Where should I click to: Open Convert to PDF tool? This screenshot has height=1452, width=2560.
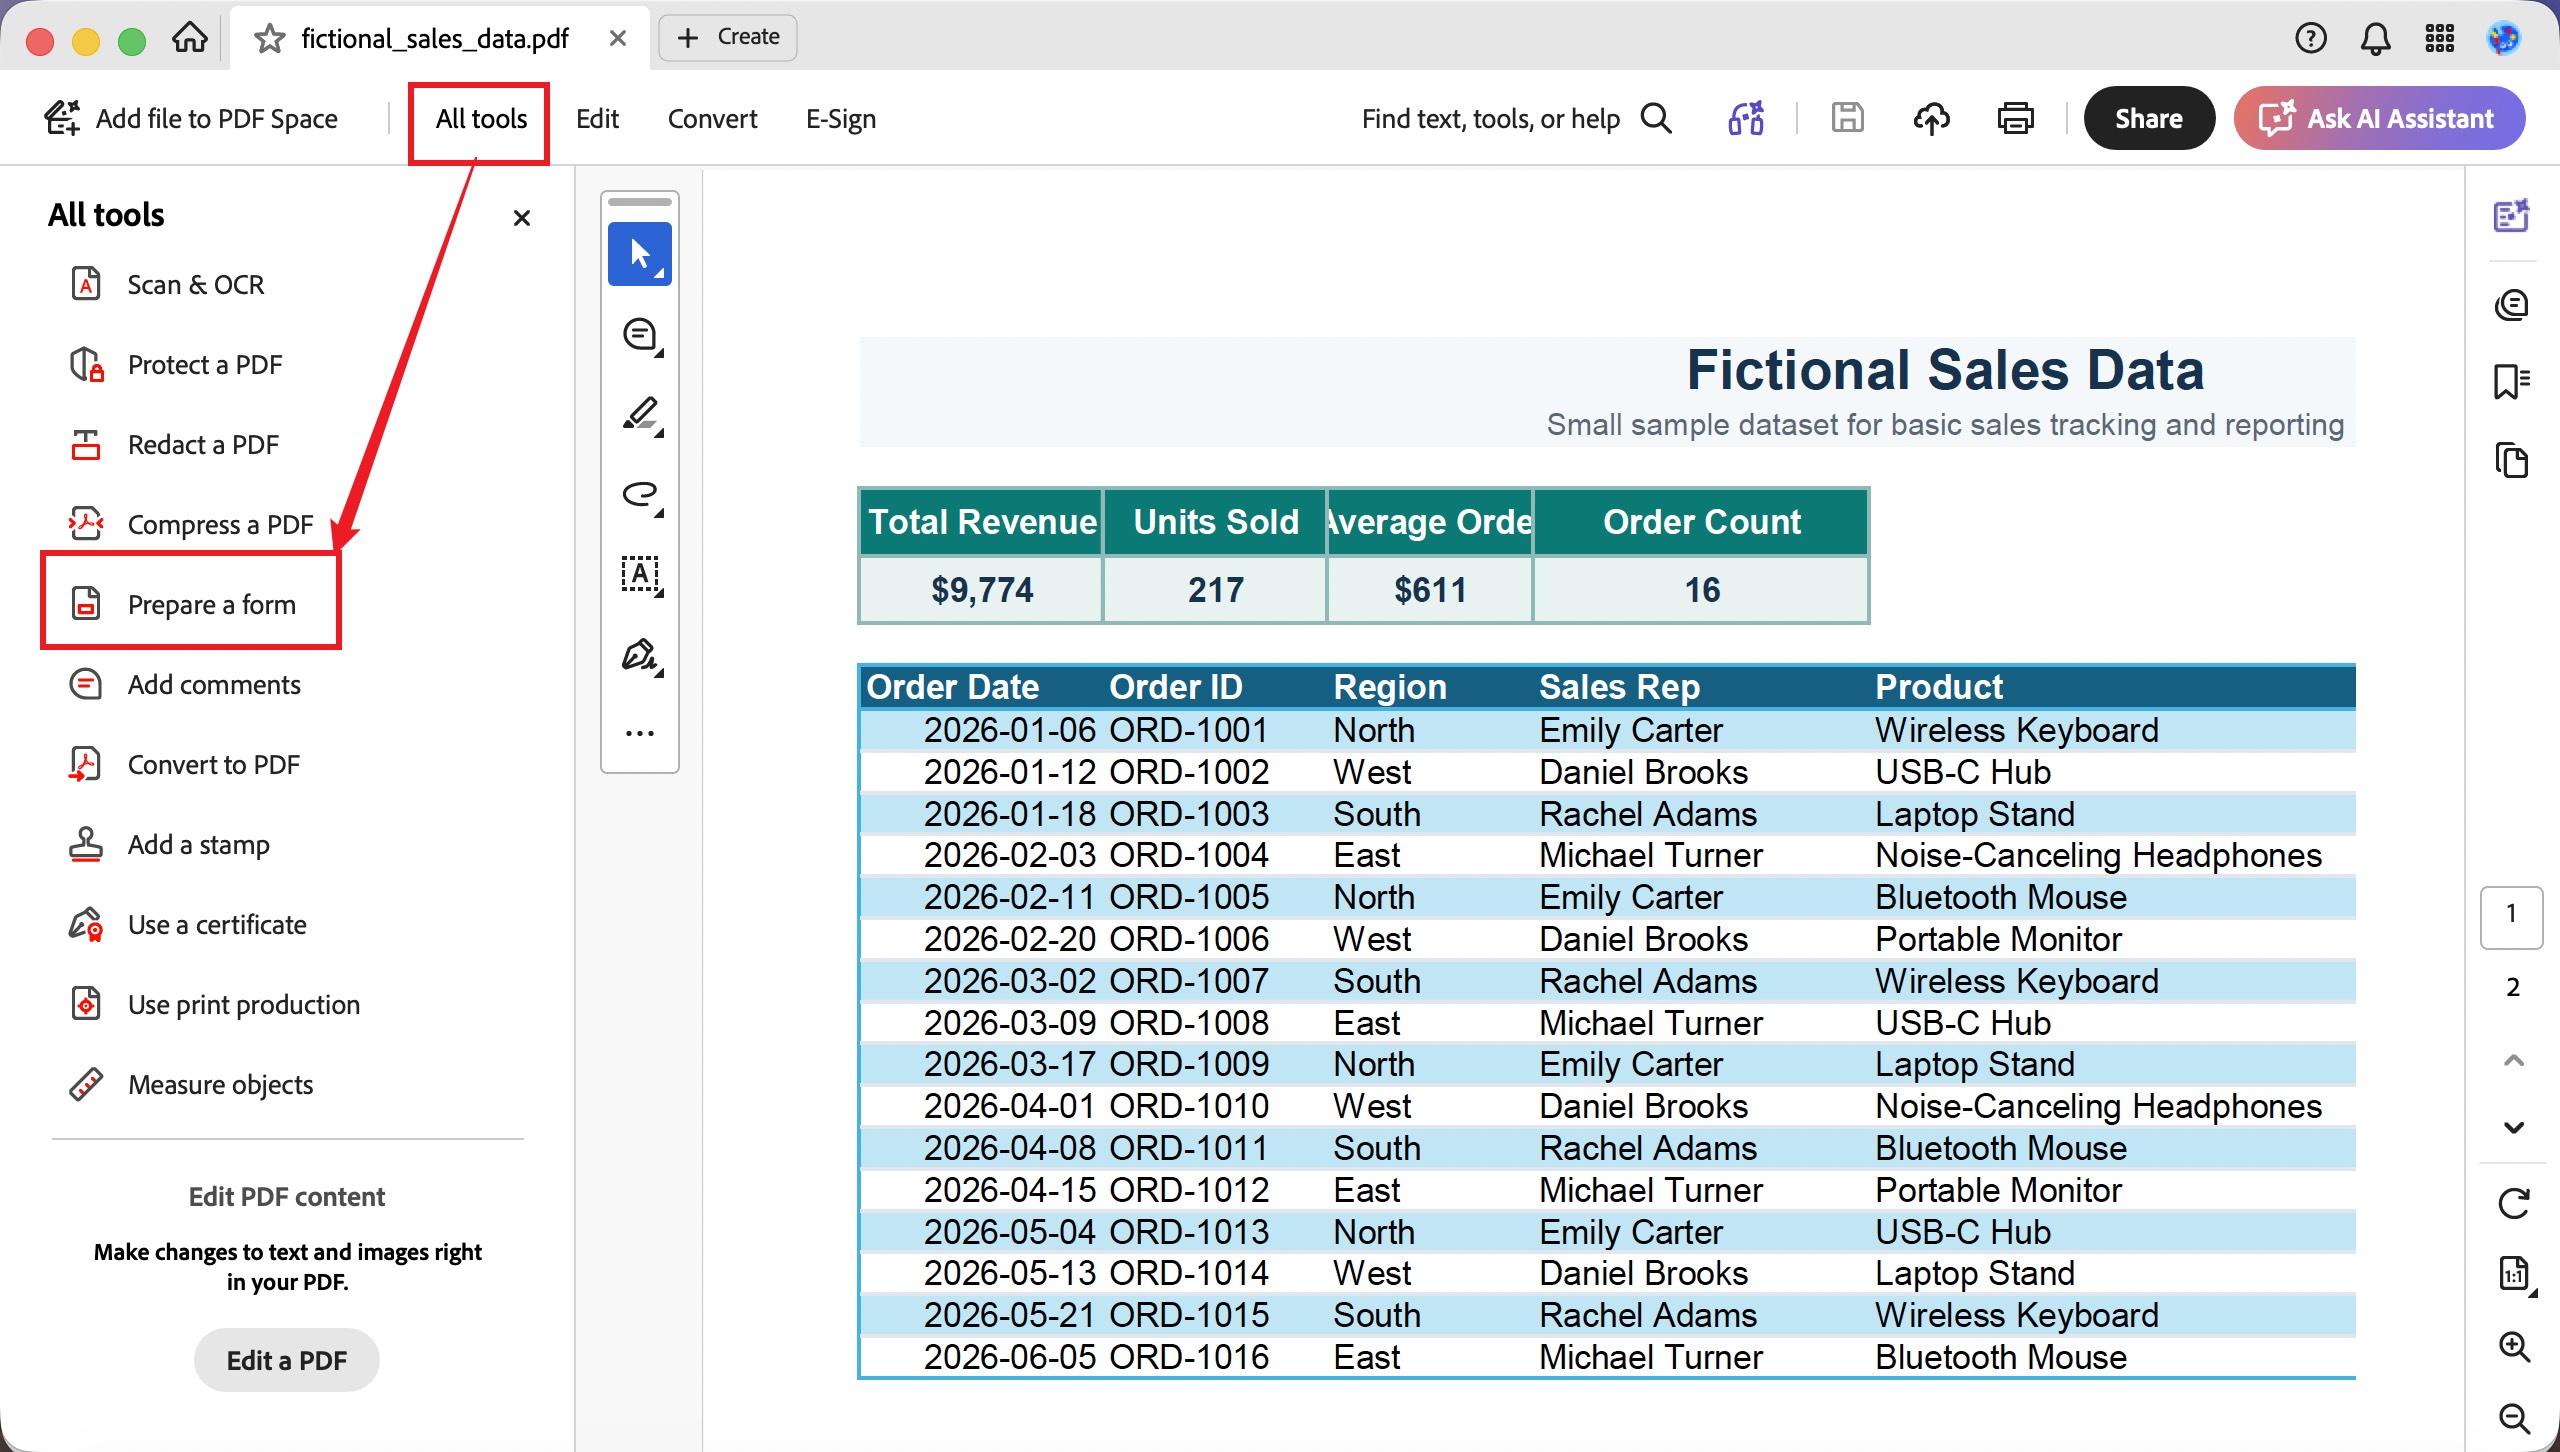click(184, 764)
